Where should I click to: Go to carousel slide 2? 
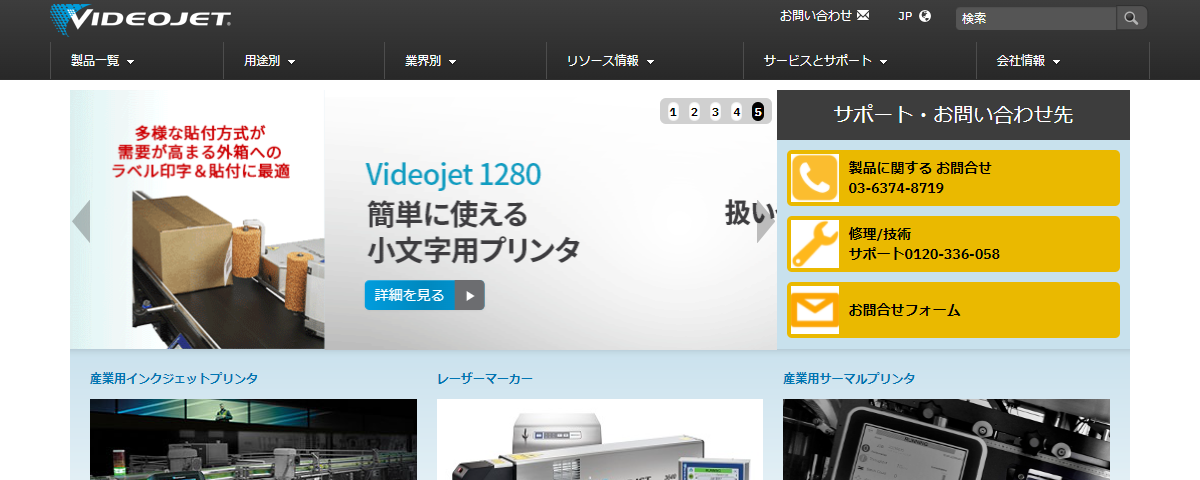(x=694, y=112)
